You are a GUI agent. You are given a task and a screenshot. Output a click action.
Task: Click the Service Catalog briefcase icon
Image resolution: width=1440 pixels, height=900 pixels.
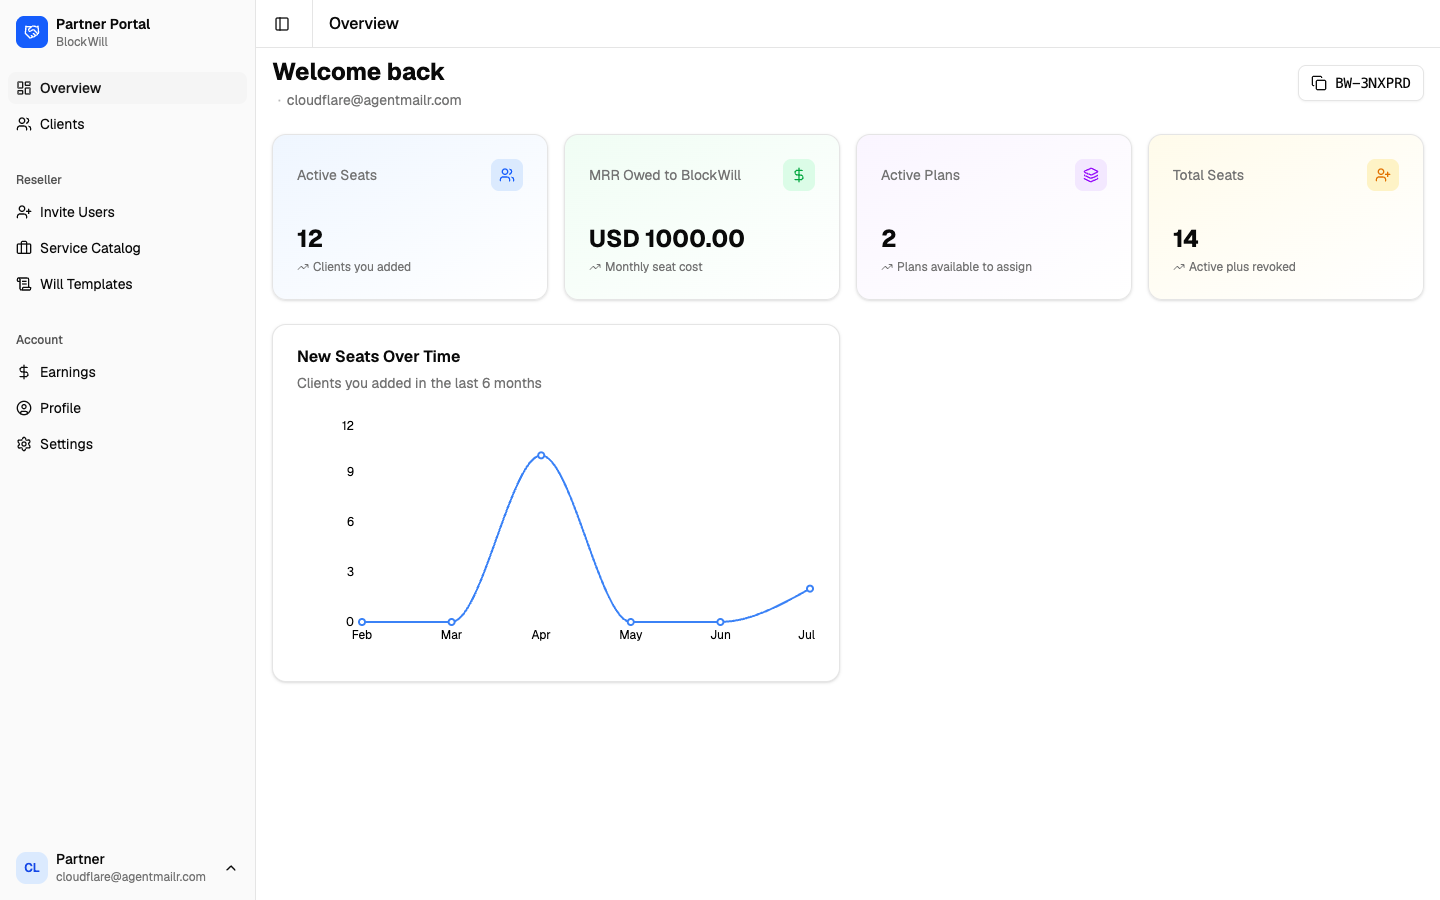pyautogui.click(x=24, y=248)
